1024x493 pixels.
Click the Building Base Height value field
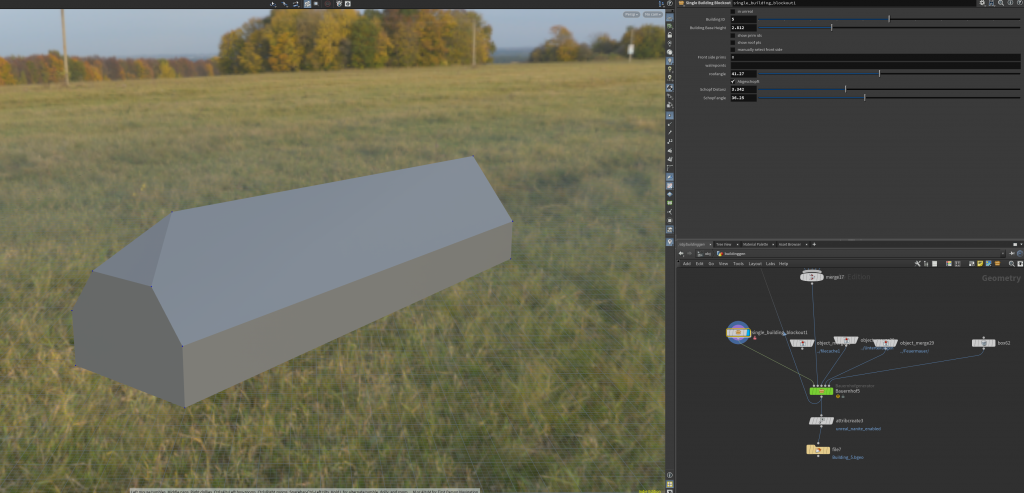click(743, 27)
